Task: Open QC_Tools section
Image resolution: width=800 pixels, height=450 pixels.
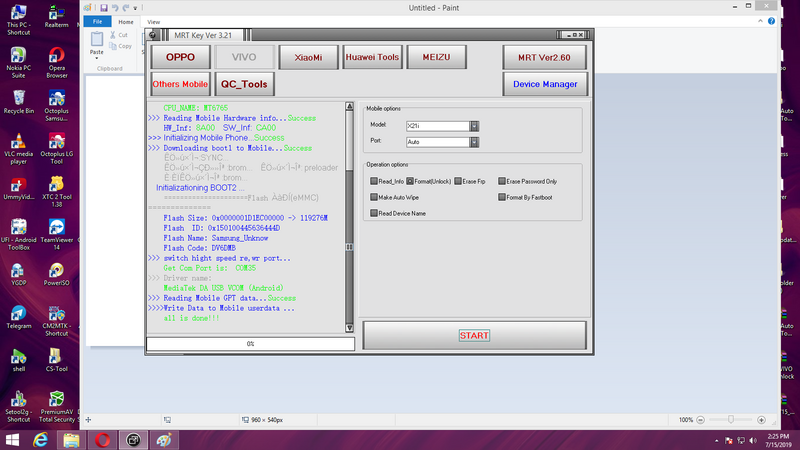Action: pyautogui.click(x=244, y=84)
